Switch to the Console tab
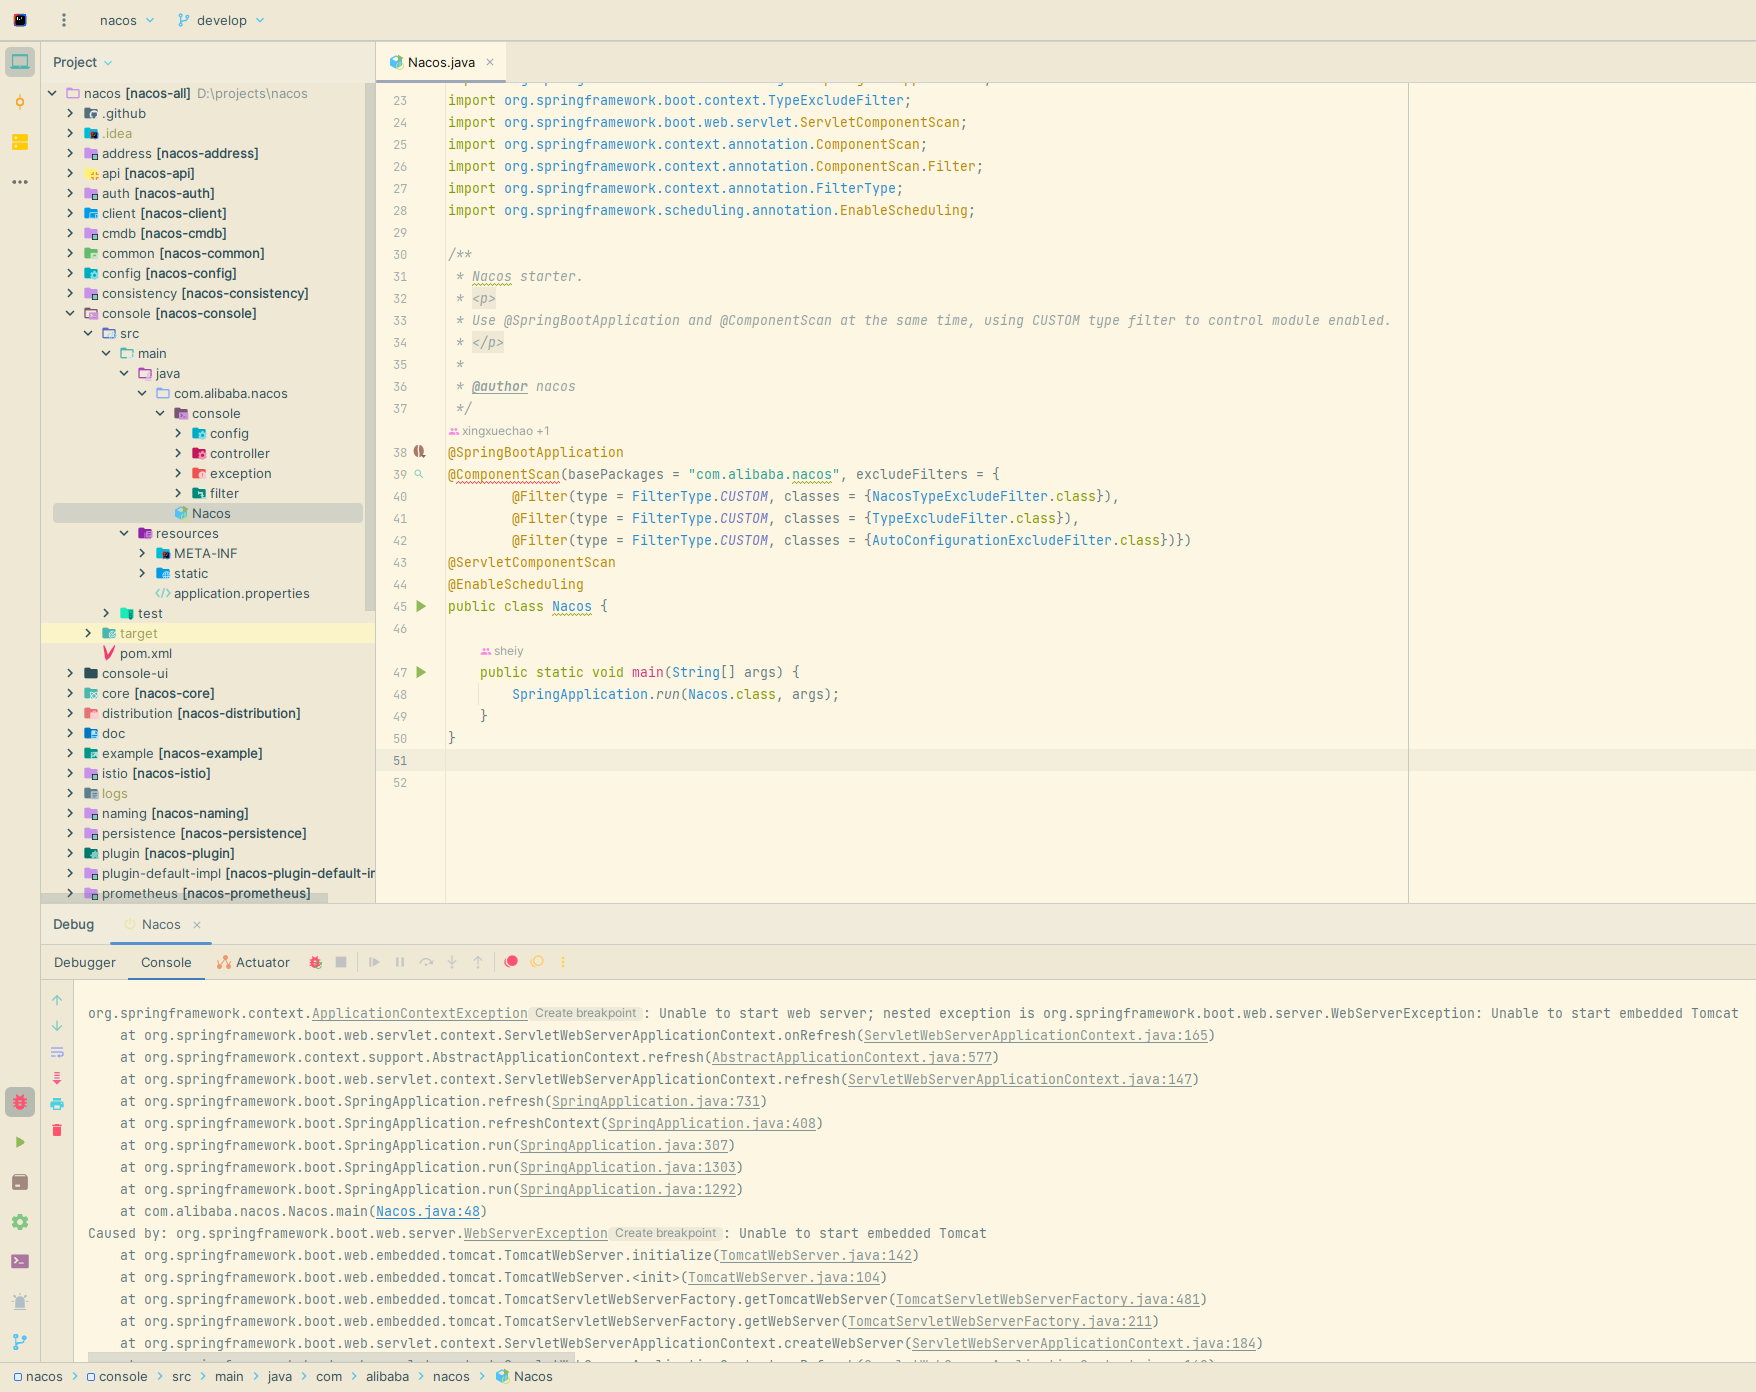Viewport: 1756px width, 1392px height. pyautogui.click(x=166, y=962)
